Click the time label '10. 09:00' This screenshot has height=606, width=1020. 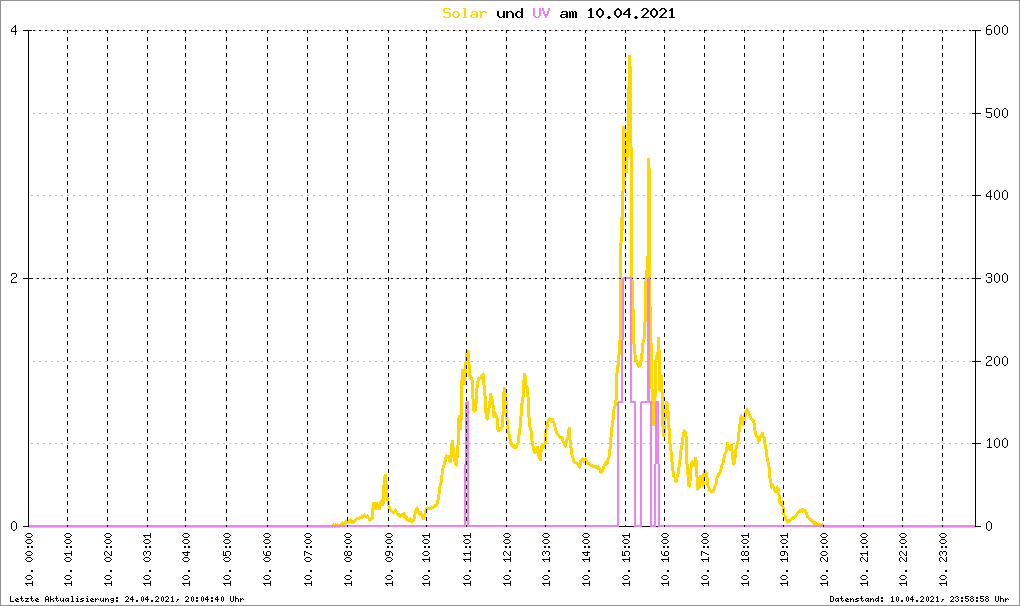tap(389, 560)
